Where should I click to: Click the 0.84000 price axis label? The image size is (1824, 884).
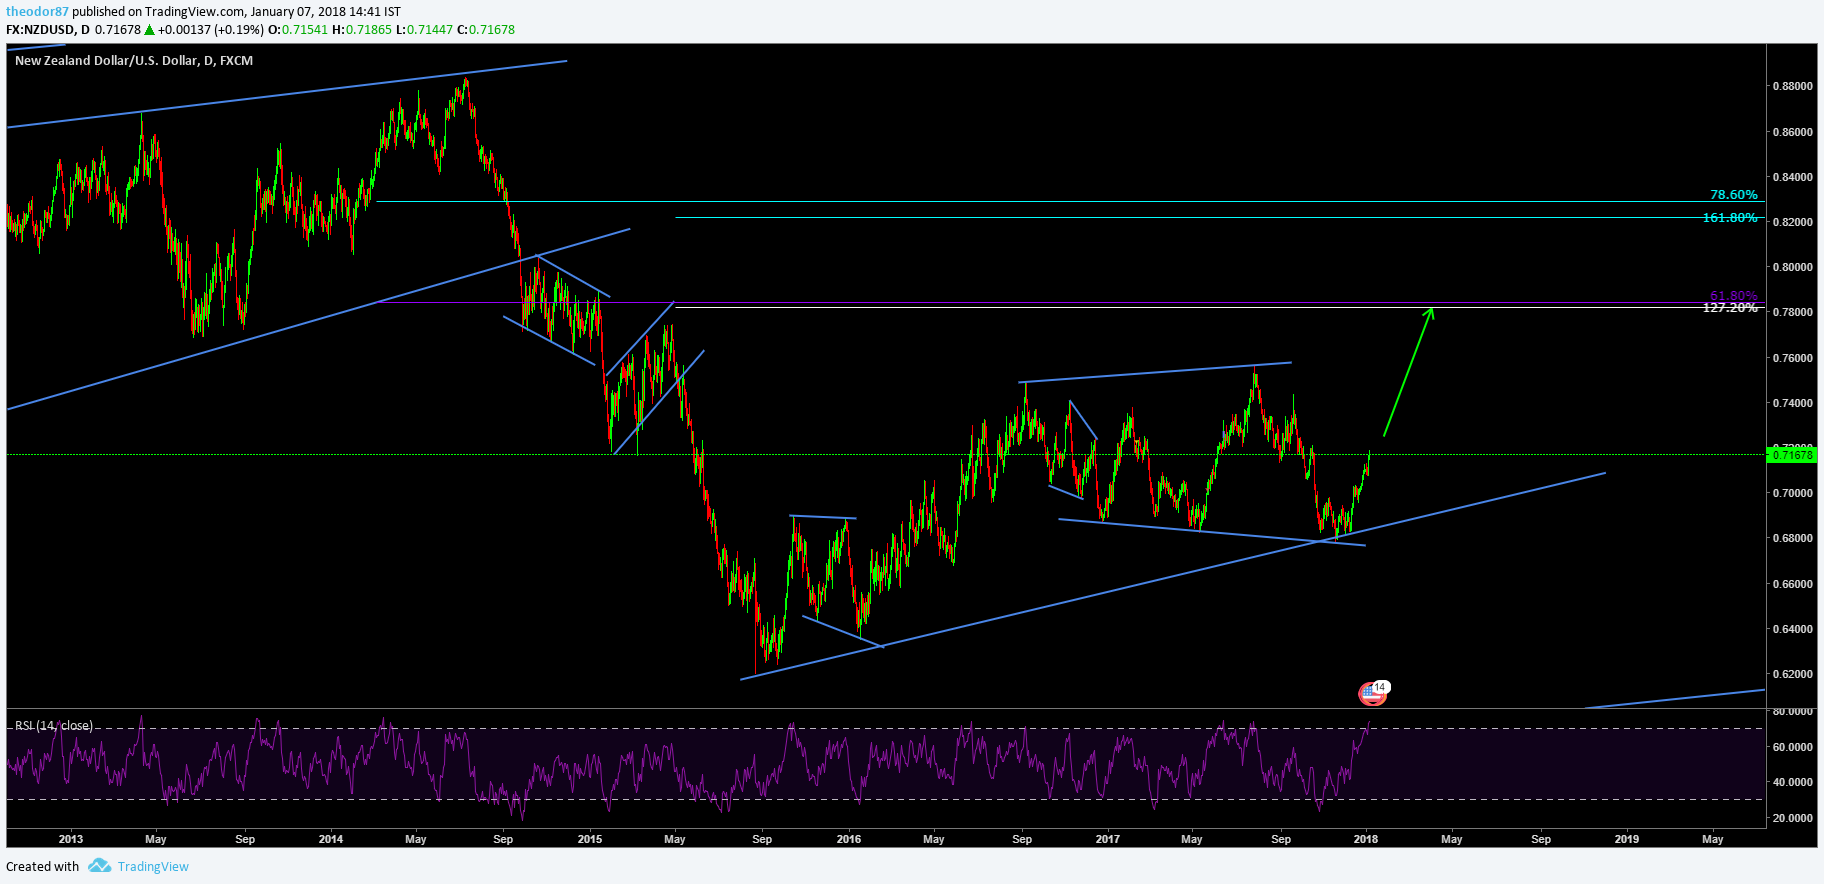point(1792,177)
